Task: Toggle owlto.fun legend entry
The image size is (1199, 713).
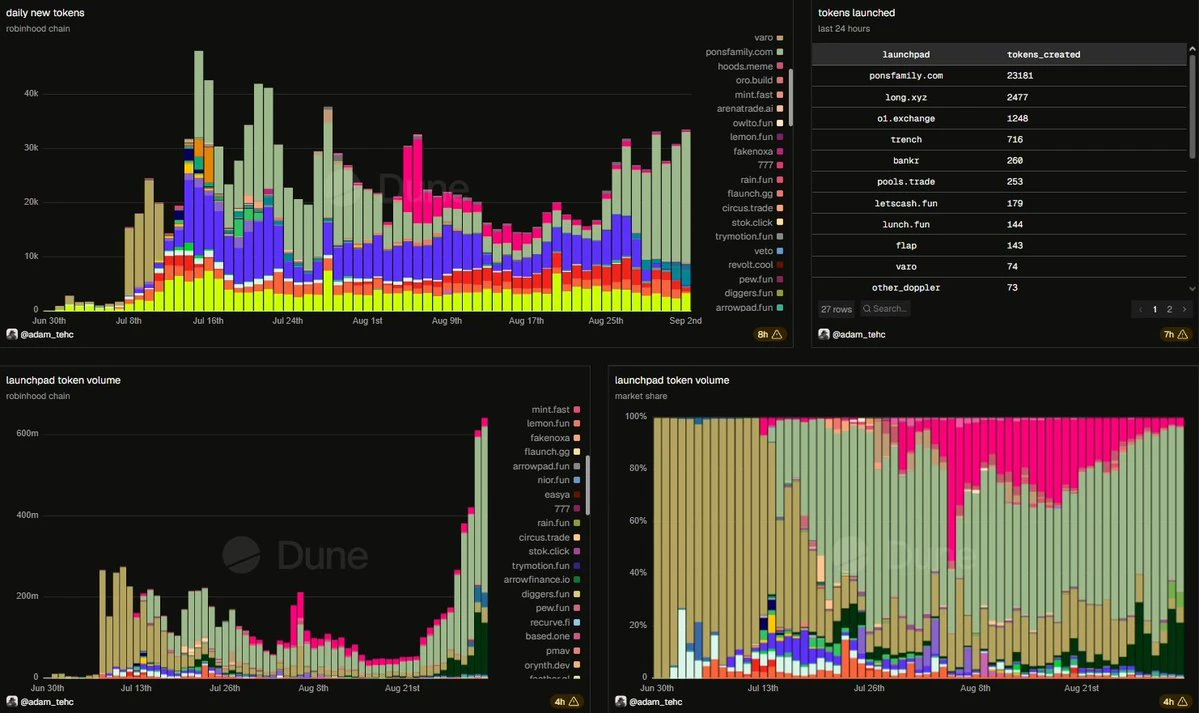Action: click(x=758, y=123)
